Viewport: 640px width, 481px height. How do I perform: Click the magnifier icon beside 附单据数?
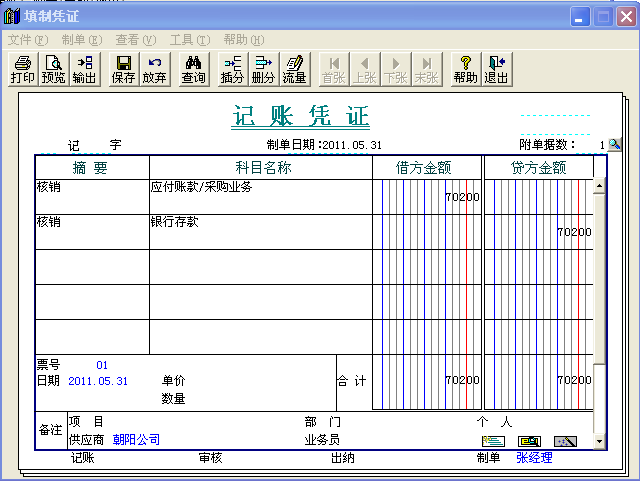[614, 144]
